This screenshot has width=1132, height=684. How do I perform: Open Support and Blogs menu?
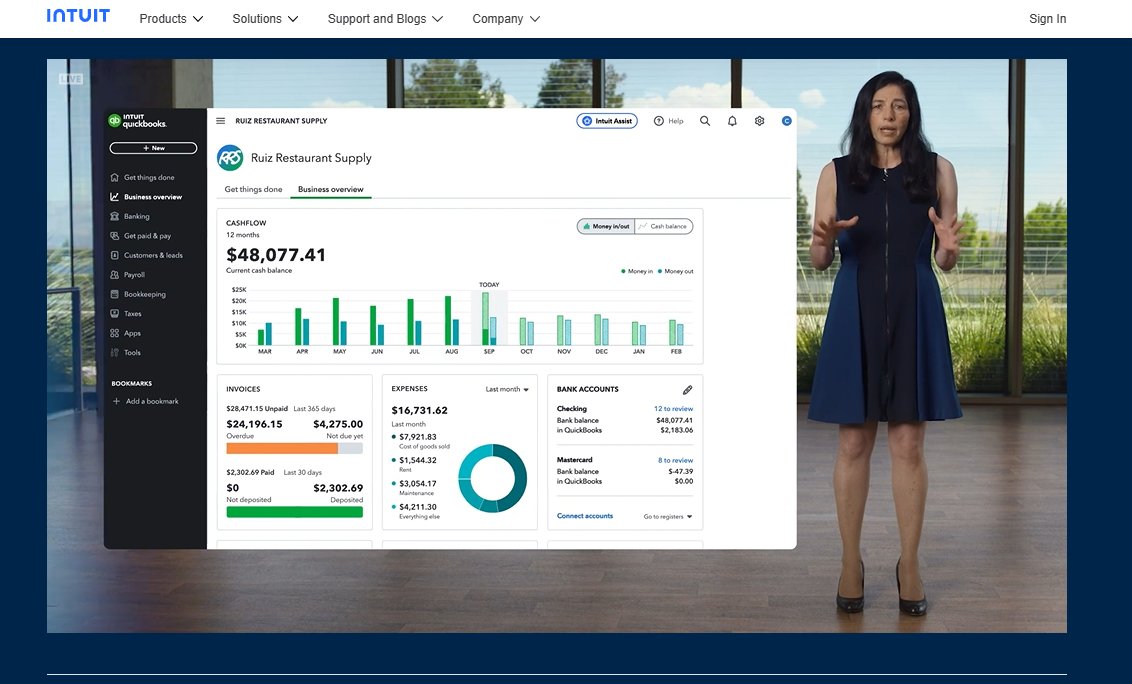pyautogui.click(x=385, y=19)
